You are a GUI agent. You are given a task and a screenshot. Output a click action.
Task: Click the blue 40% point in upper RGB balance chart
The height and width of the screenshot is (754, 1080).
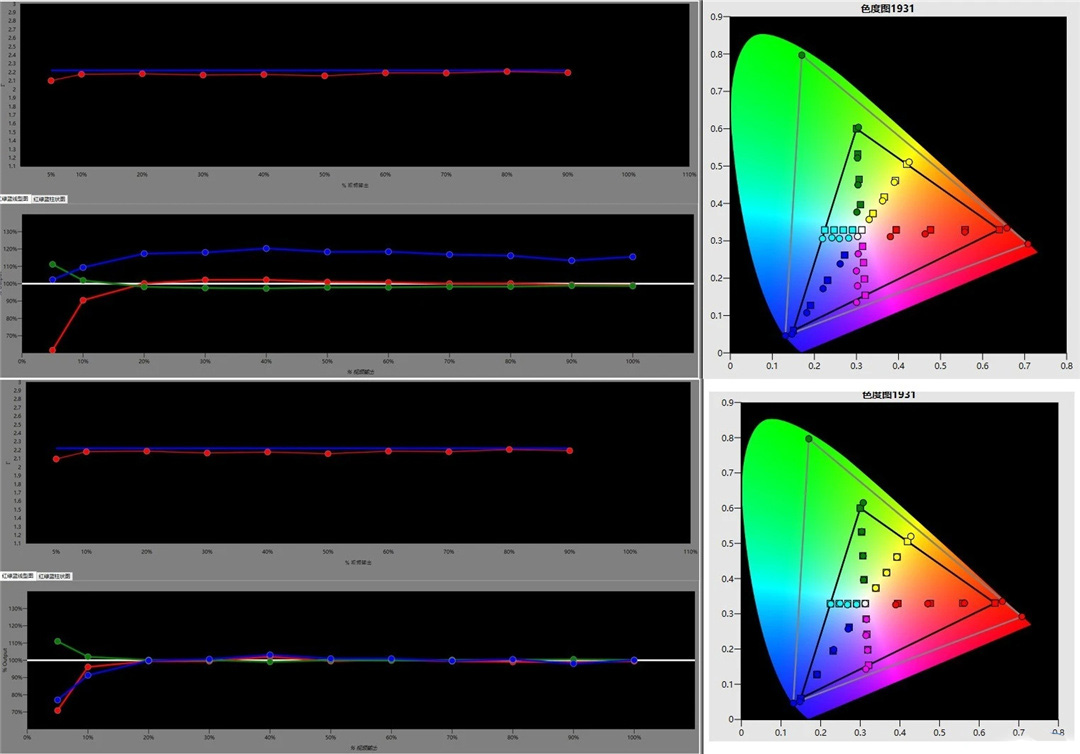click(267, 249)
